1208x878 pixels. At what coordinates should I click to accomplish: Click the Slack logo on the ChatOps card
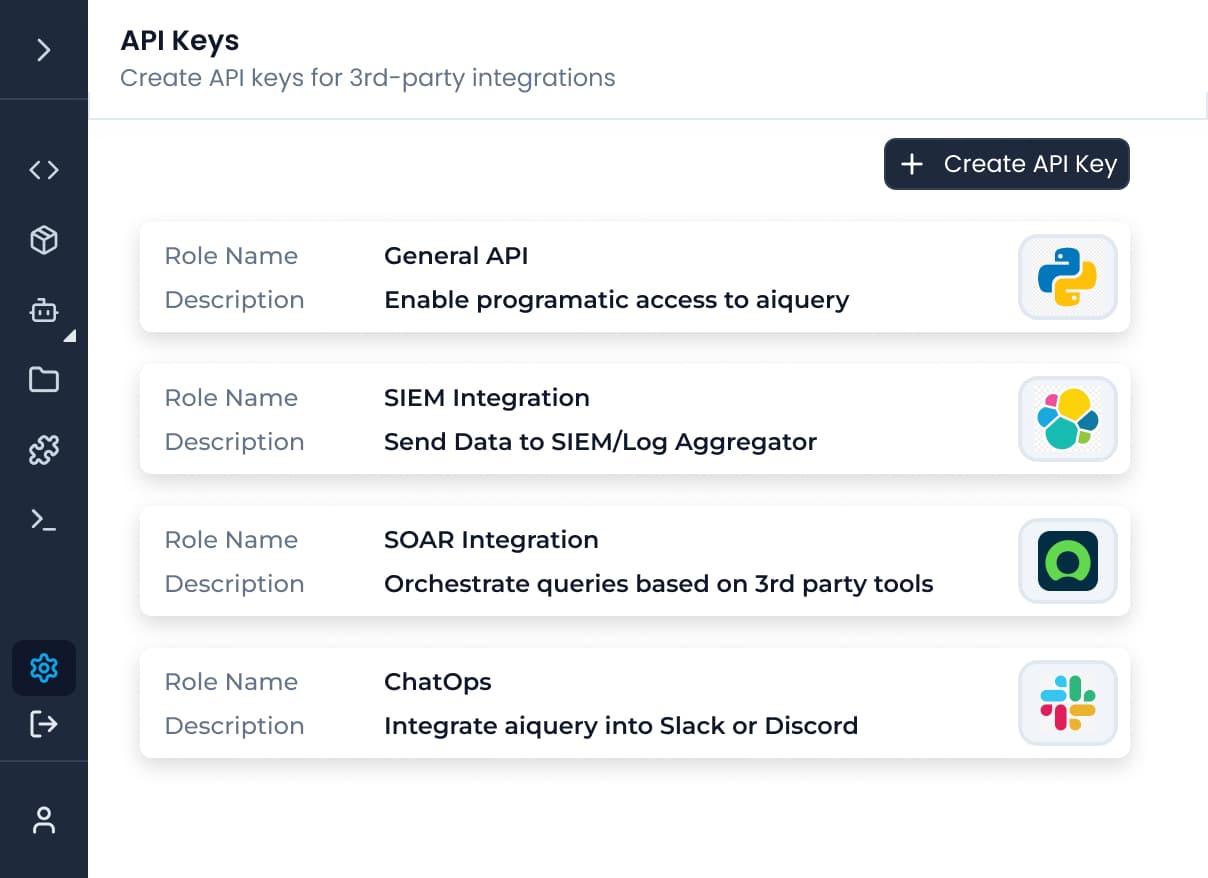pos(1067,703)
